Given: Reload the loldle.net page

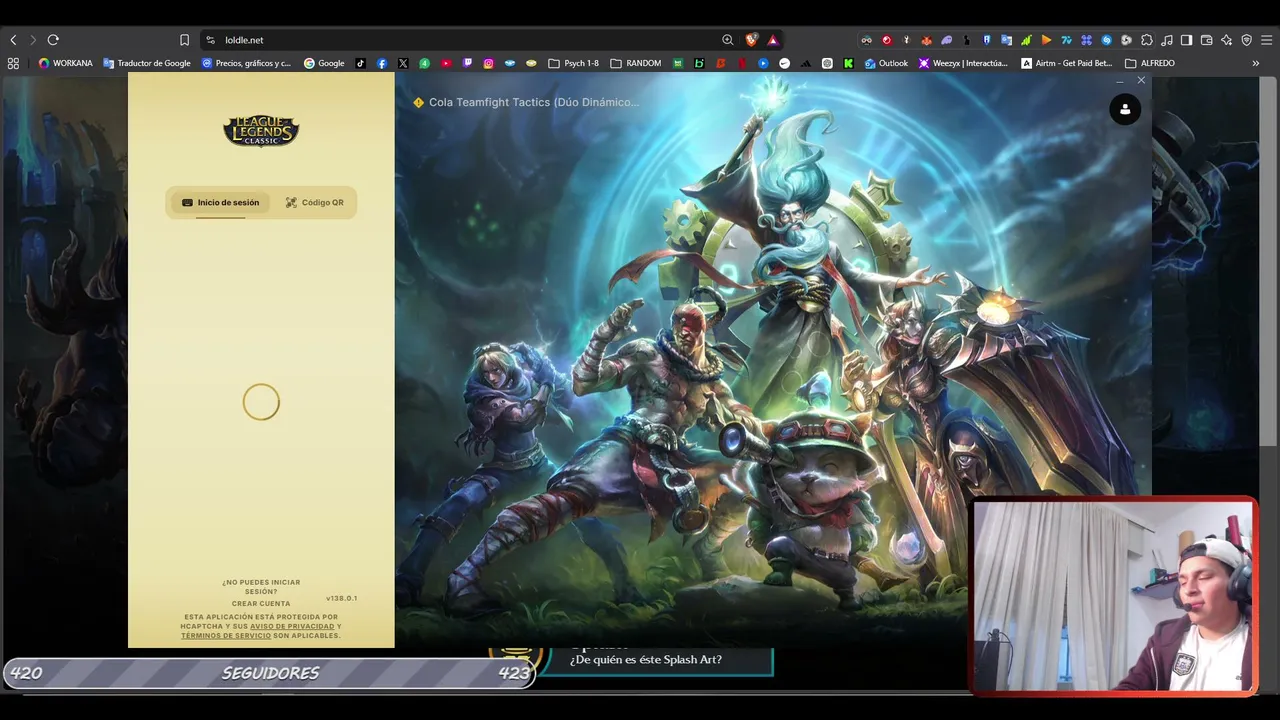Looking at the screenshot, I should [53, 40].
